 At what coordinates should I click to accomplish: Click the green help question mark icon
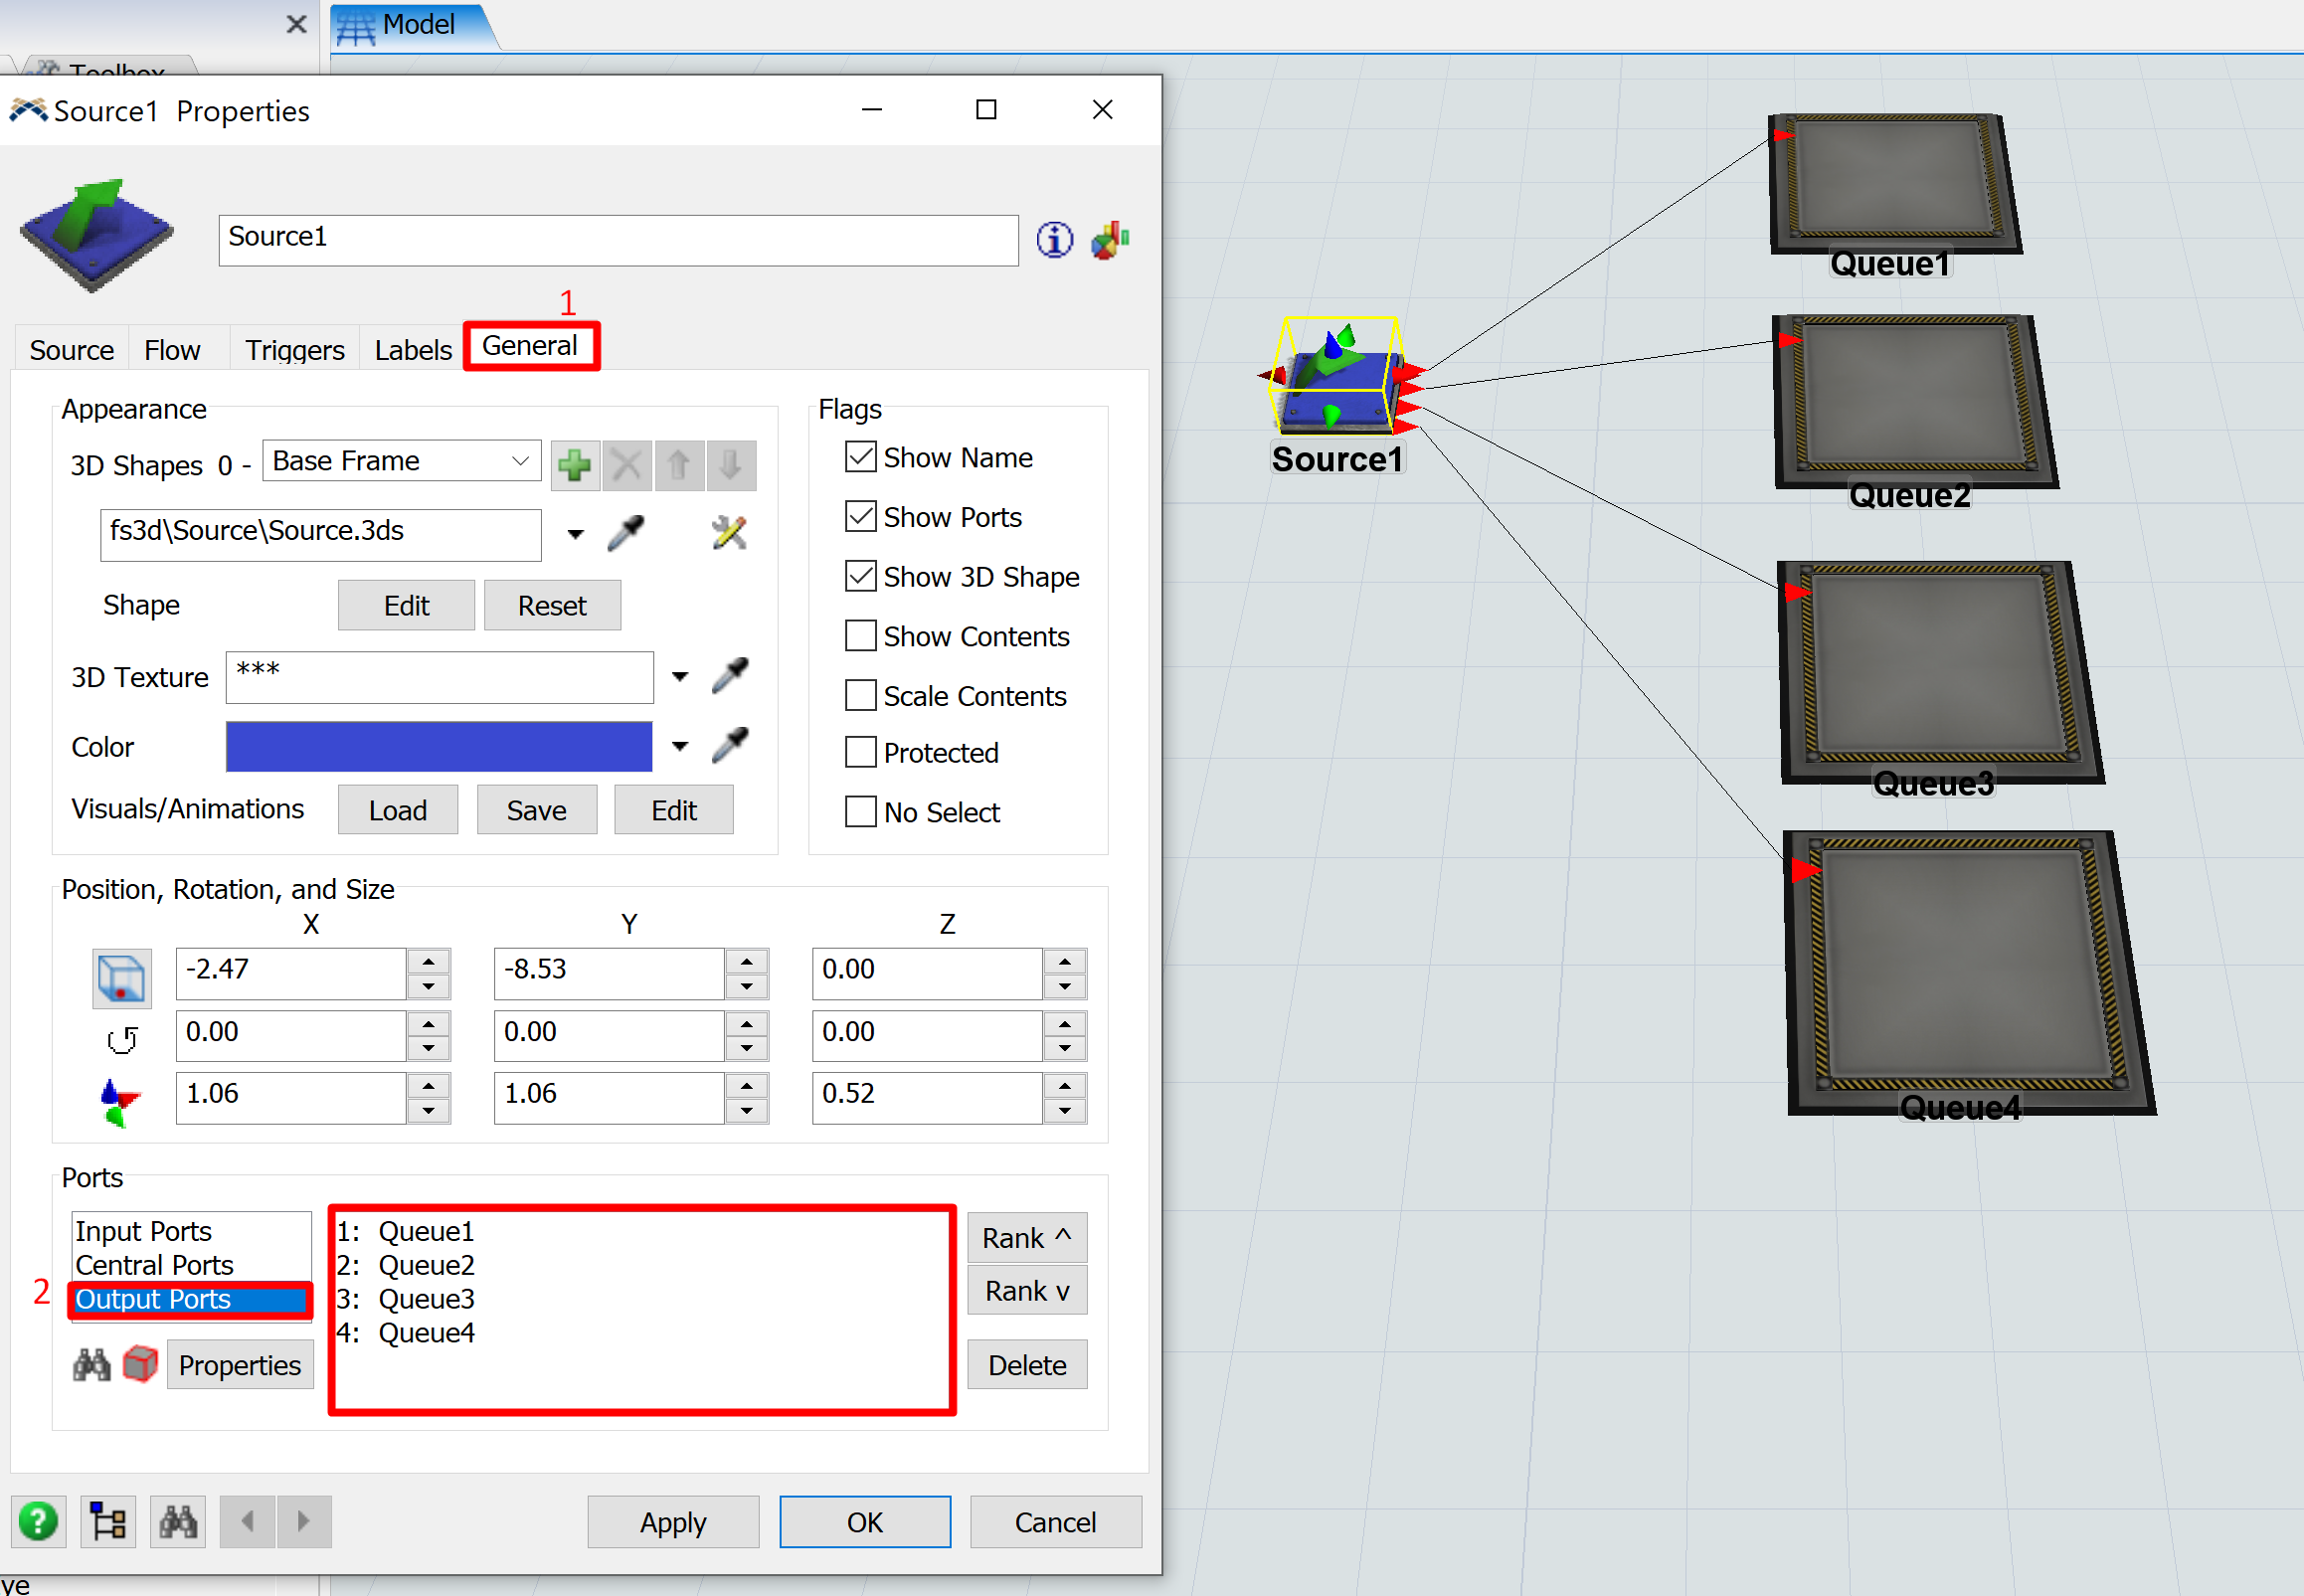pos(39,1522)
